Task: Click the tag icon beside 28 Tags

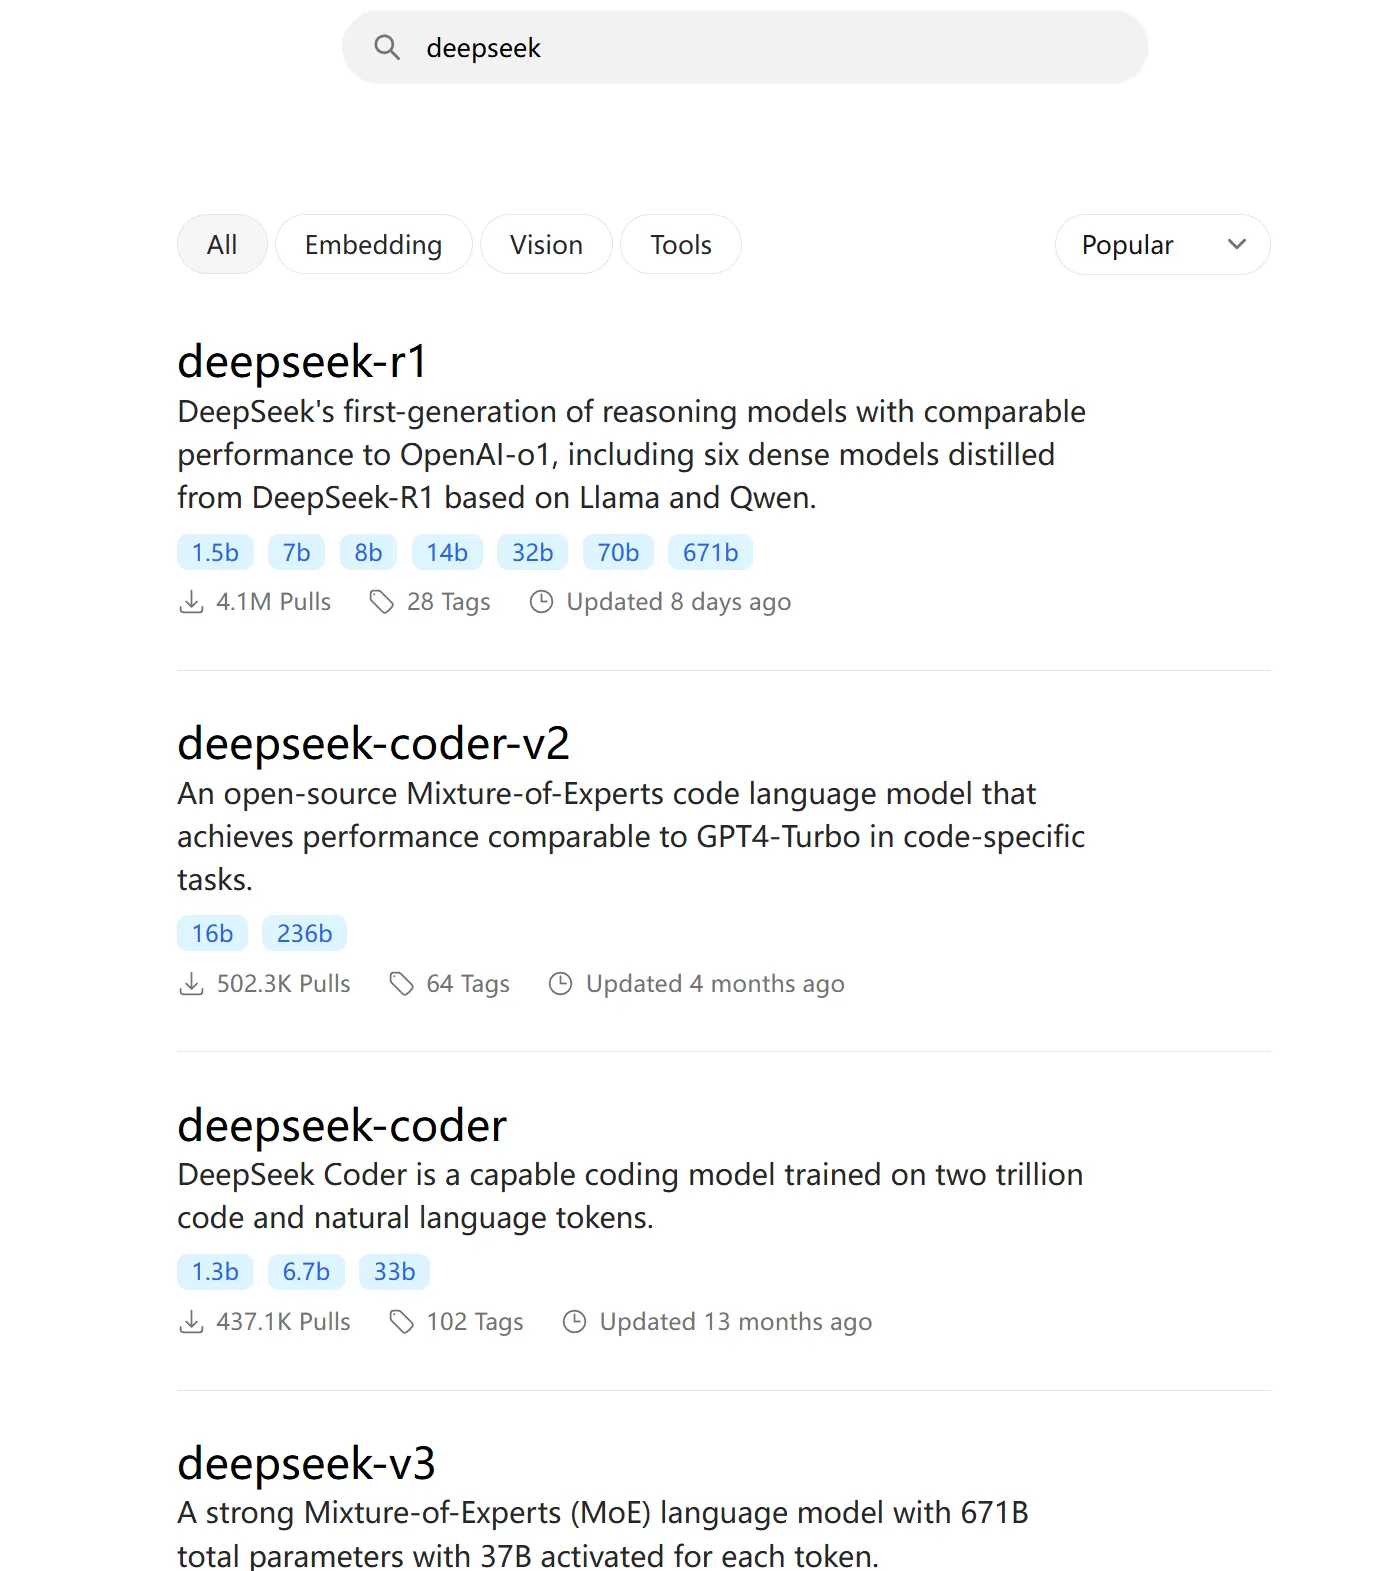Action: 381,601
